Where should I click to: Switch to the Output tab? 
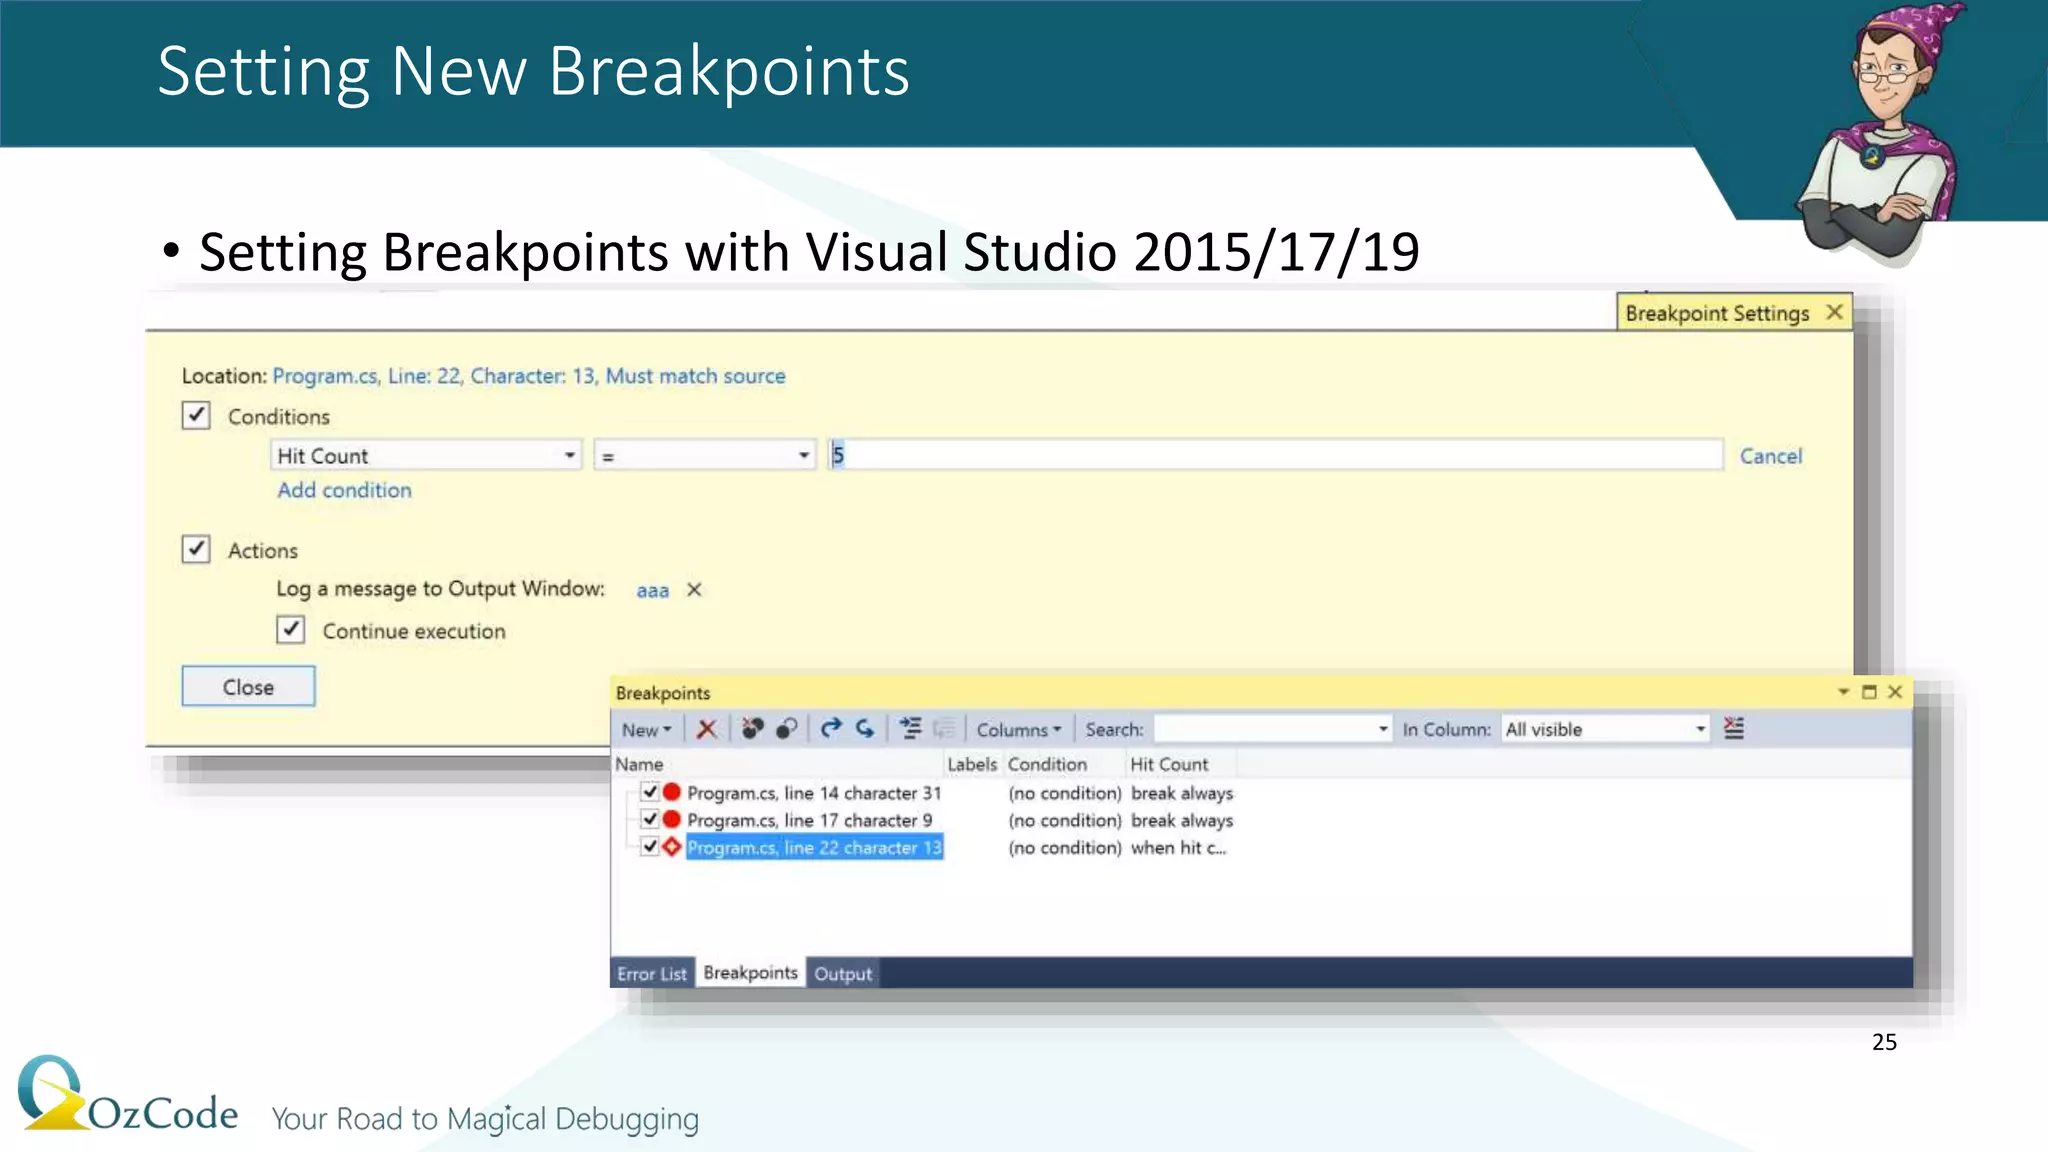(x=843, y=974)
